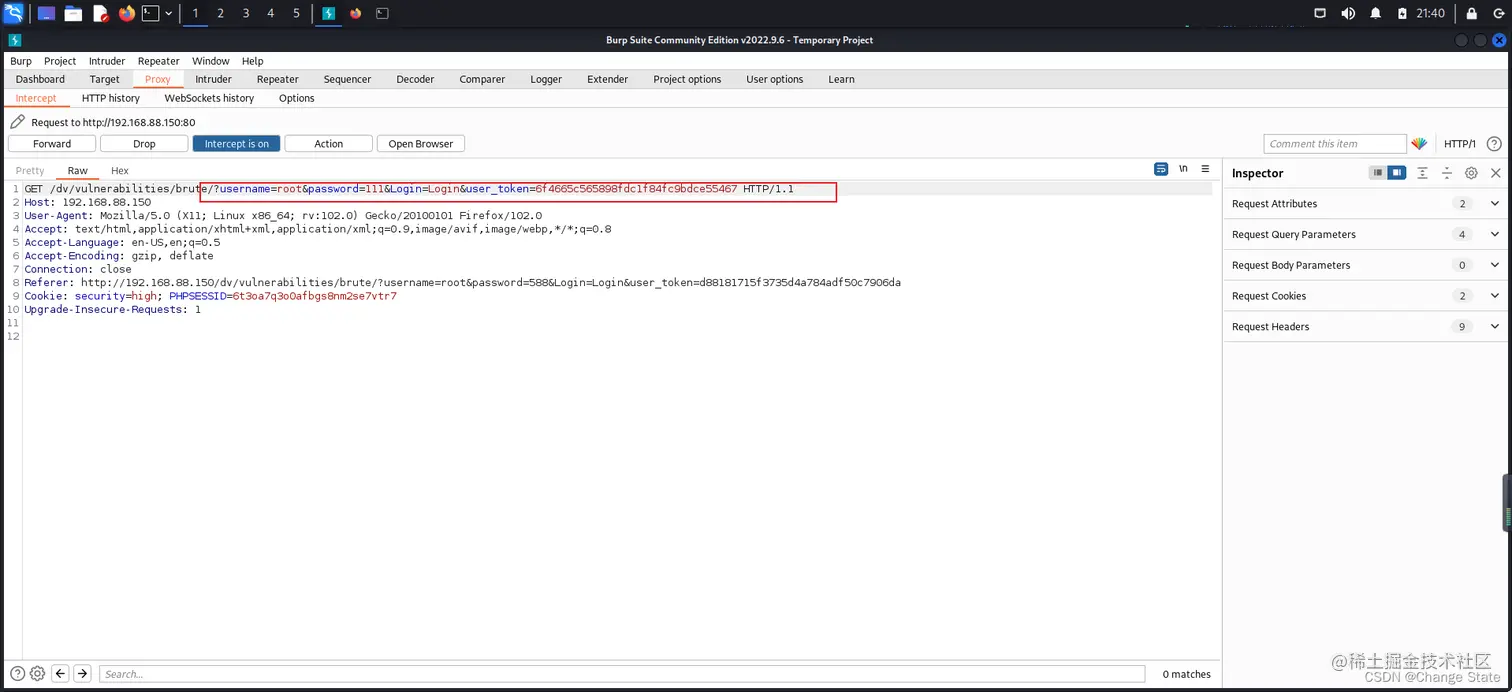1512x692 pixels.
Task: Open the proxy Options sub-tab
Action: pos(296,98)
